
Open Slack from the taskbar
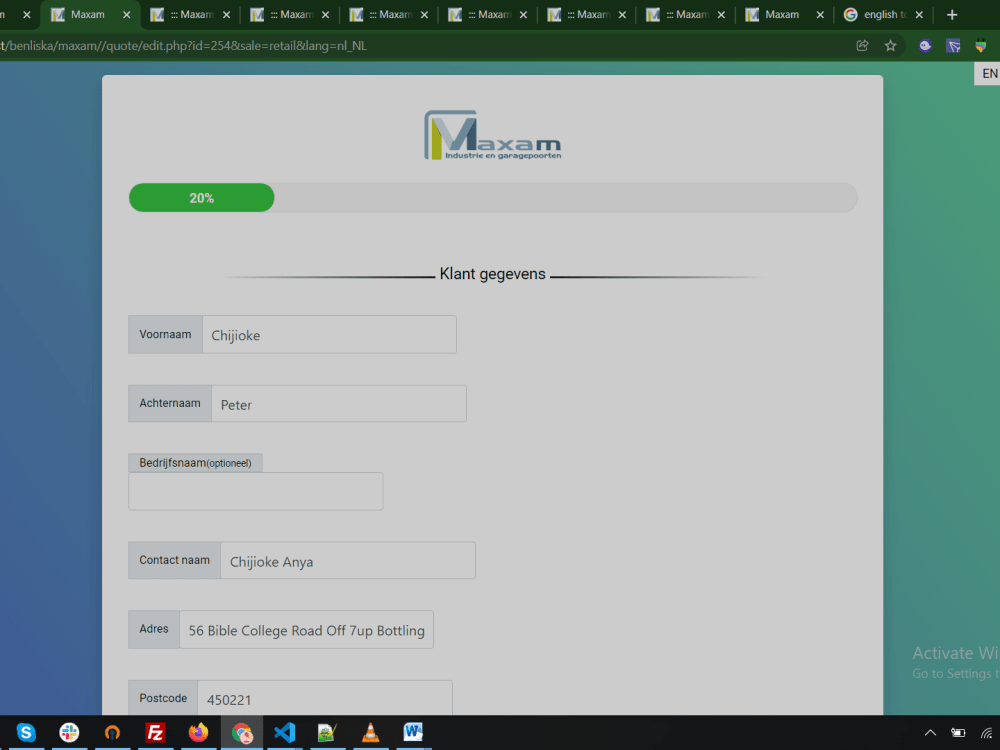click(x=69, y=732)
